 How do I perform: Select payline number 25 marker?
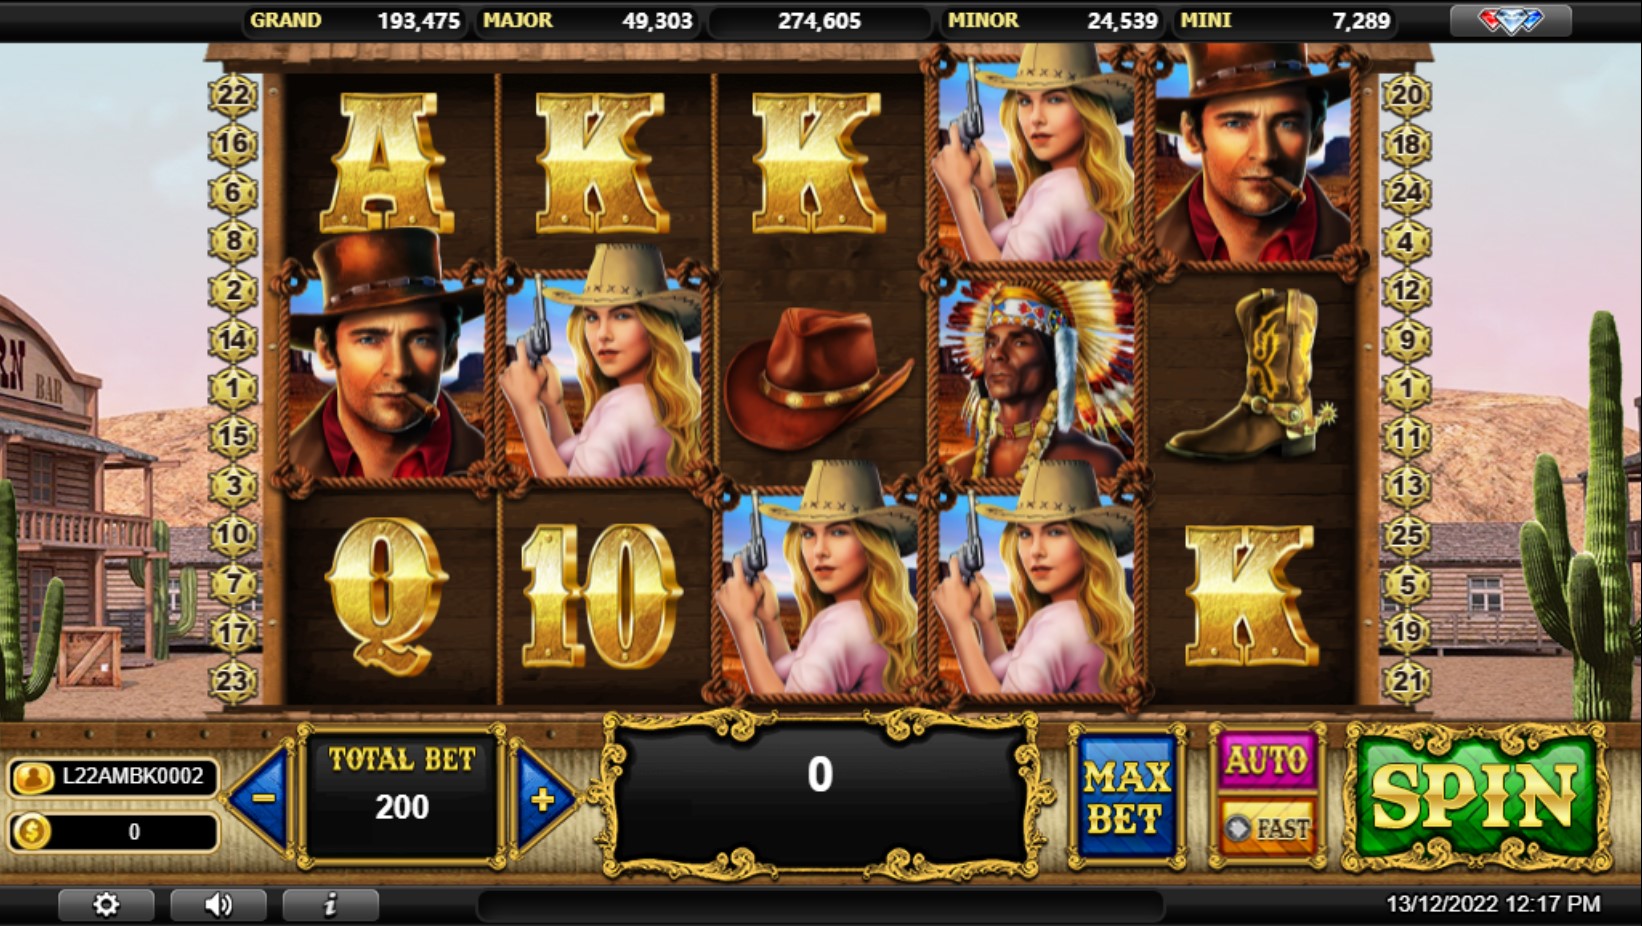pos(1407,535)
